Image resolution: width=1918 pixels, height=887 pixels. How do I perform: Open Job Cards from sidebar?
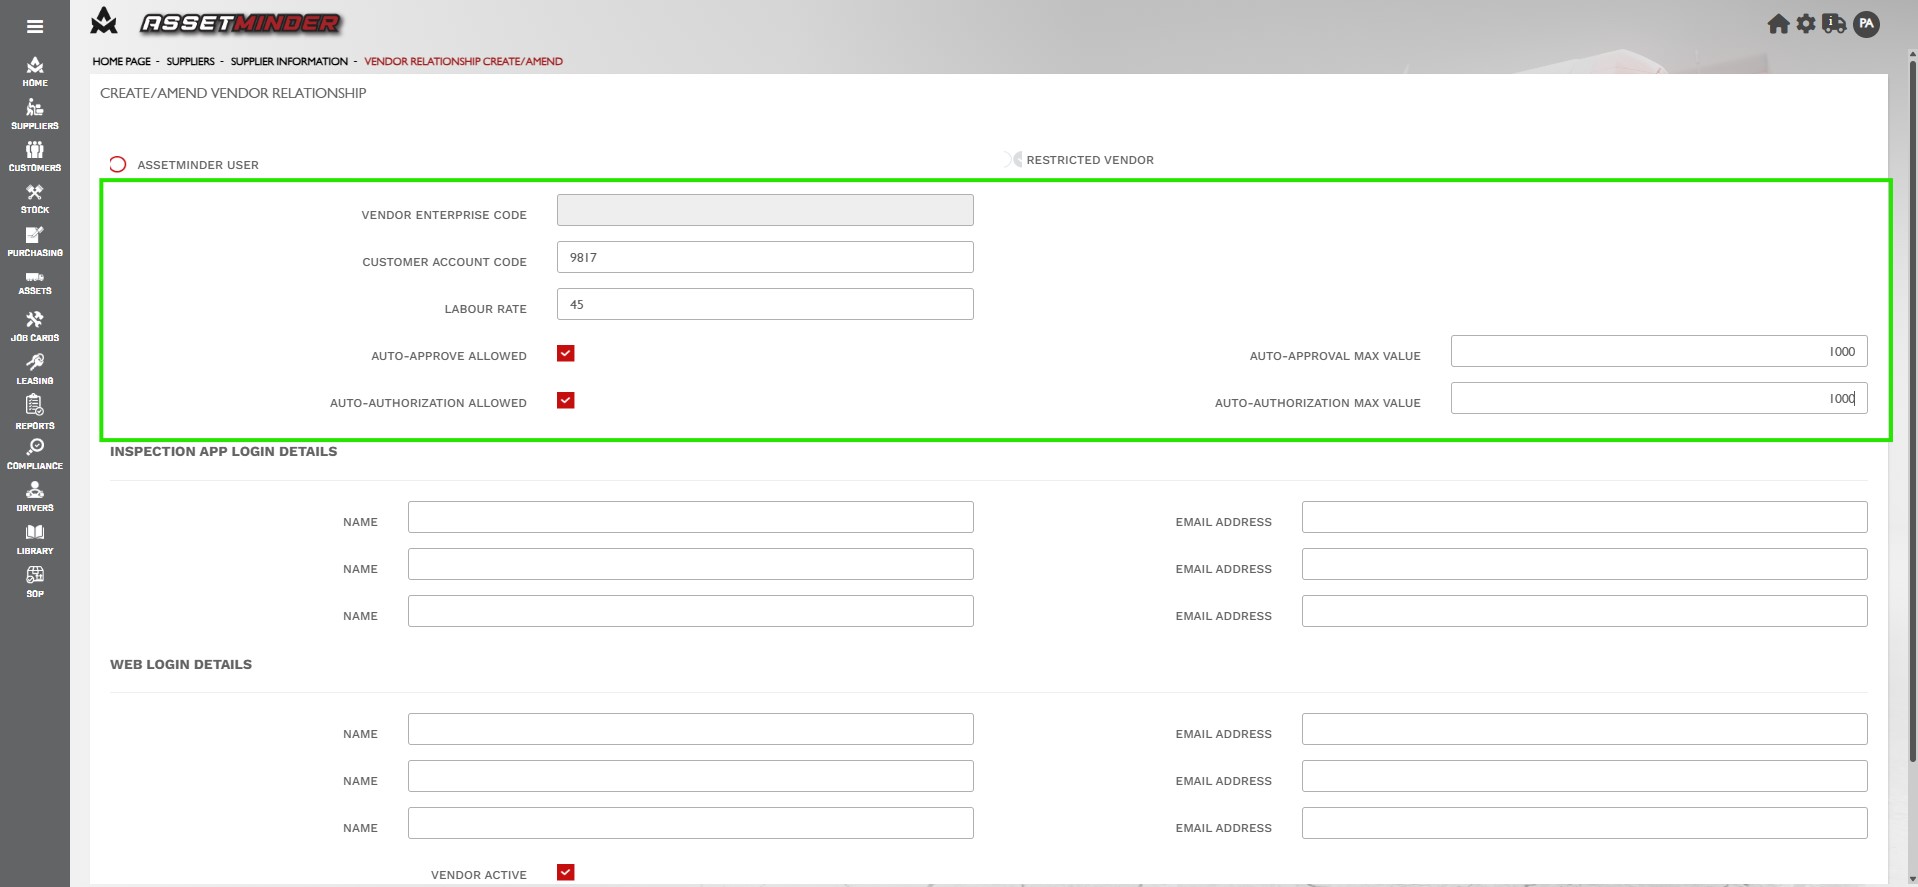(35, 326)
